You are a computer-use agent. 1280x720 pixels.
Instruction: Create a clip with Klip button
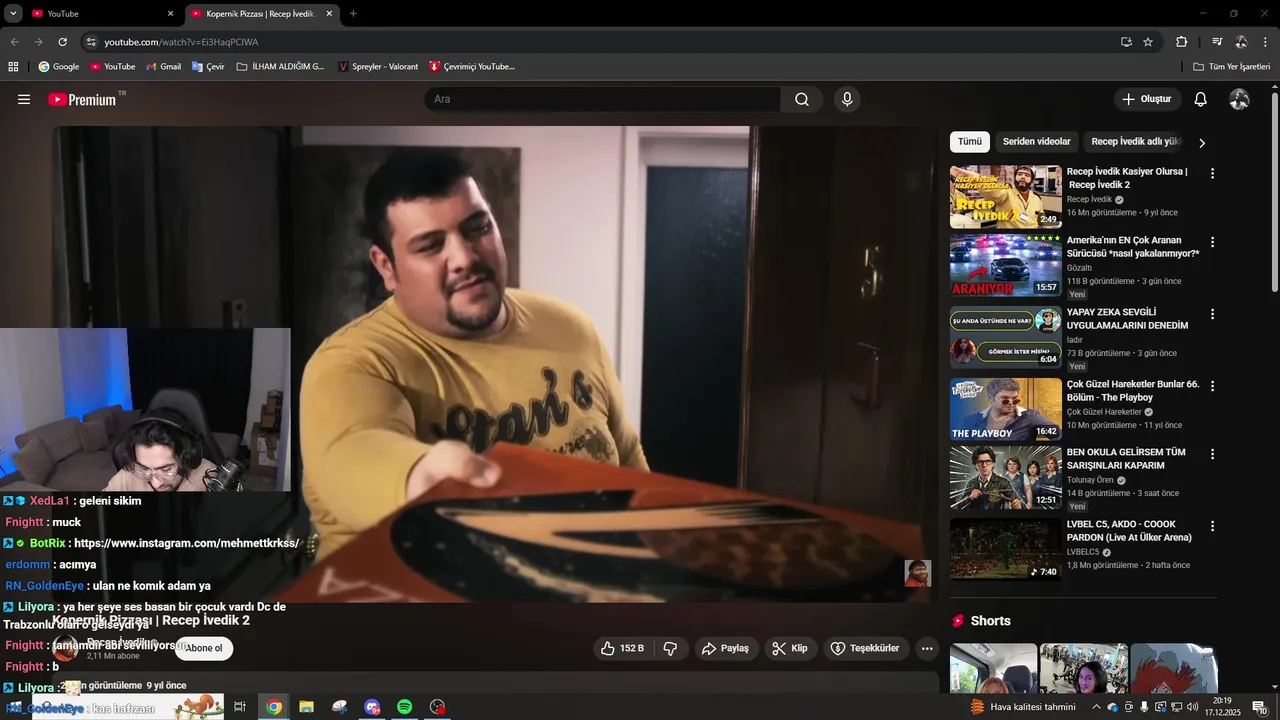tap(791, 648)
